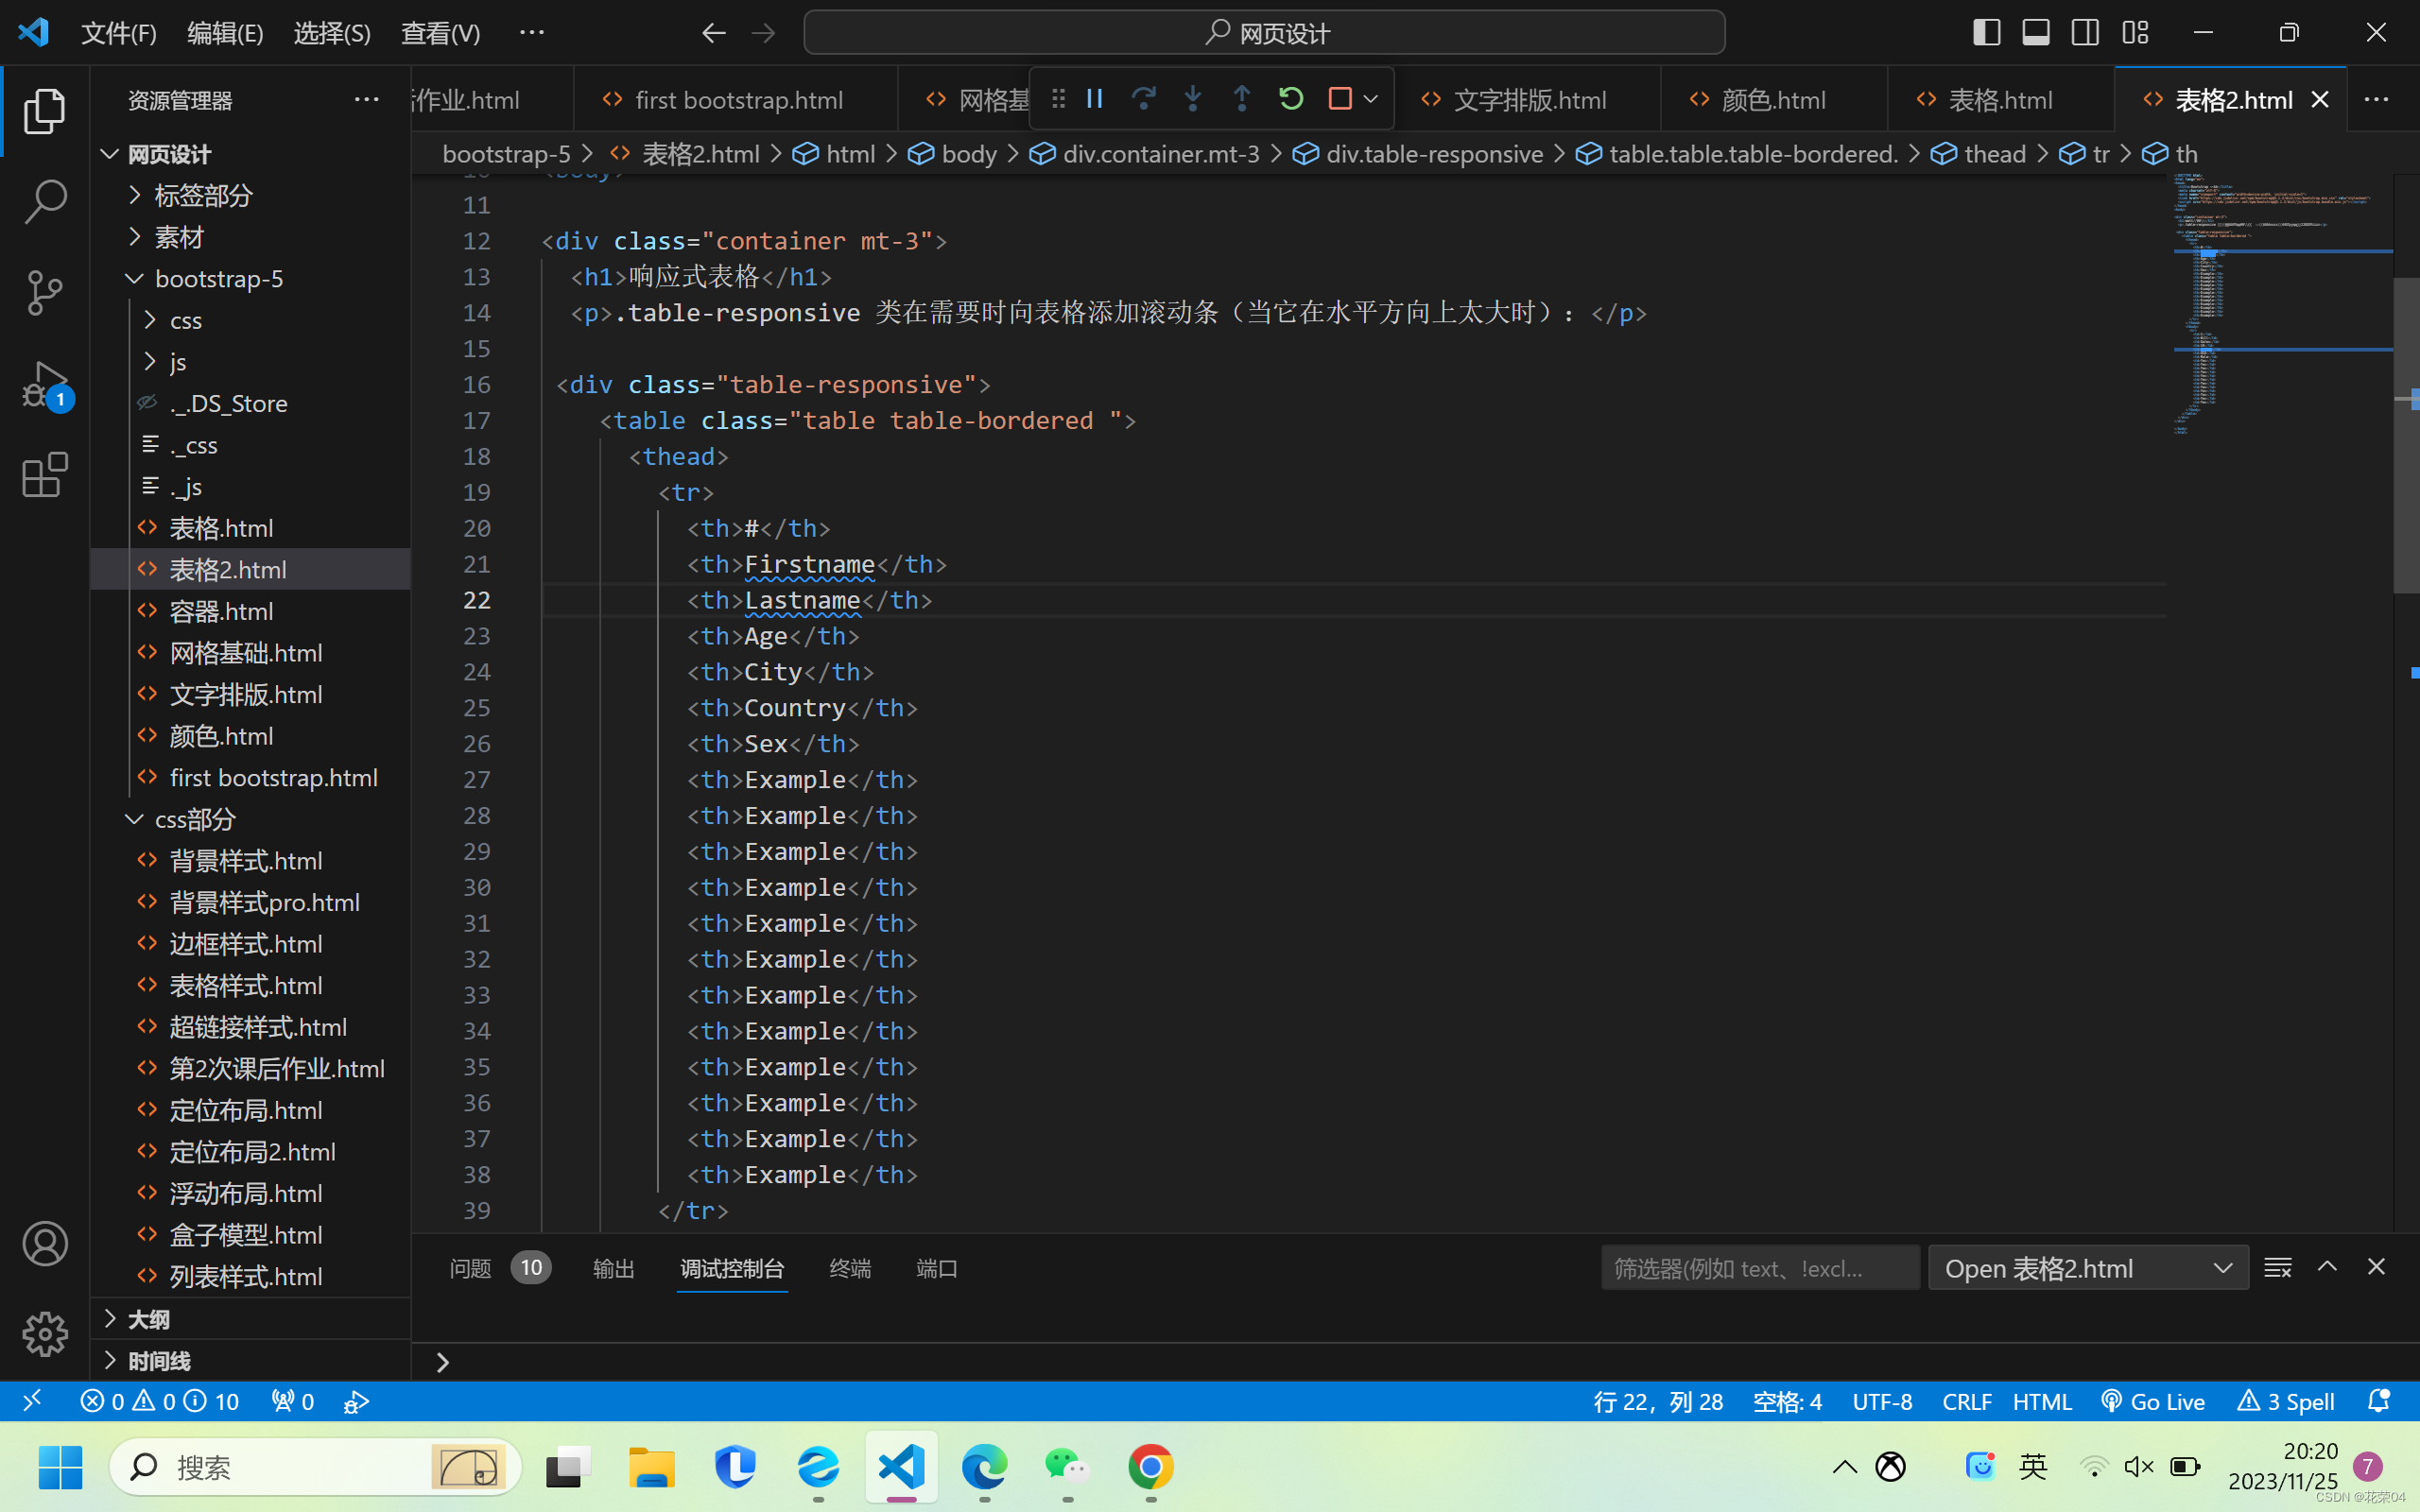
Task: Toggle the primary sidebar layout icon
Action: (1986, 33)
